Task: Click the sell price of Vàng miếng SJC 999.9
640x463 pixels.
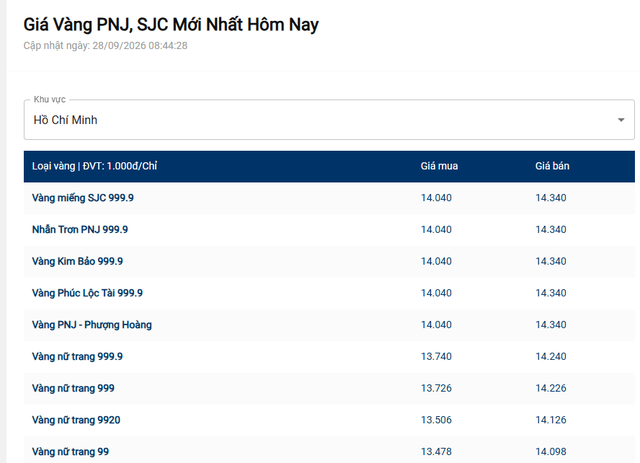Action: tap(551, 198)
